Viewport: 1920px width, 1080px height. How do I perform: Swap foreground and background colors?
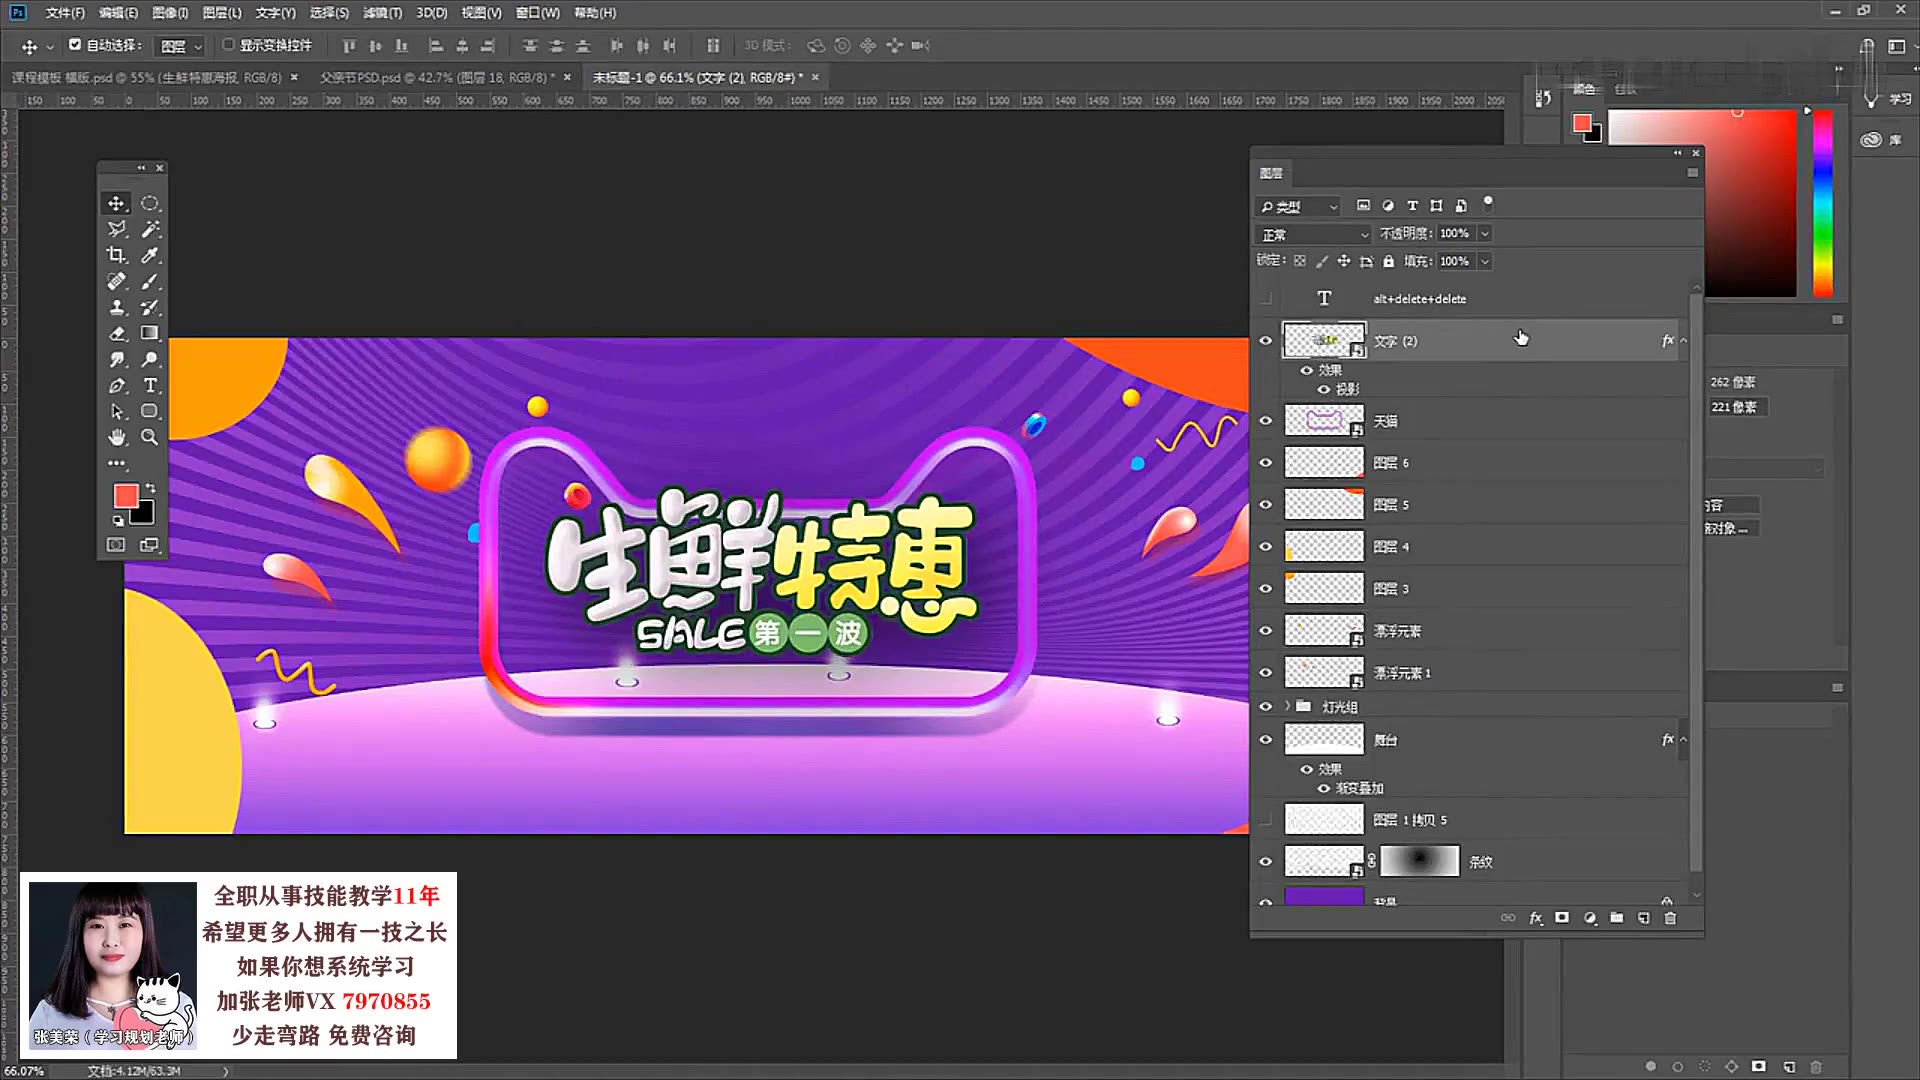(151, 488)
